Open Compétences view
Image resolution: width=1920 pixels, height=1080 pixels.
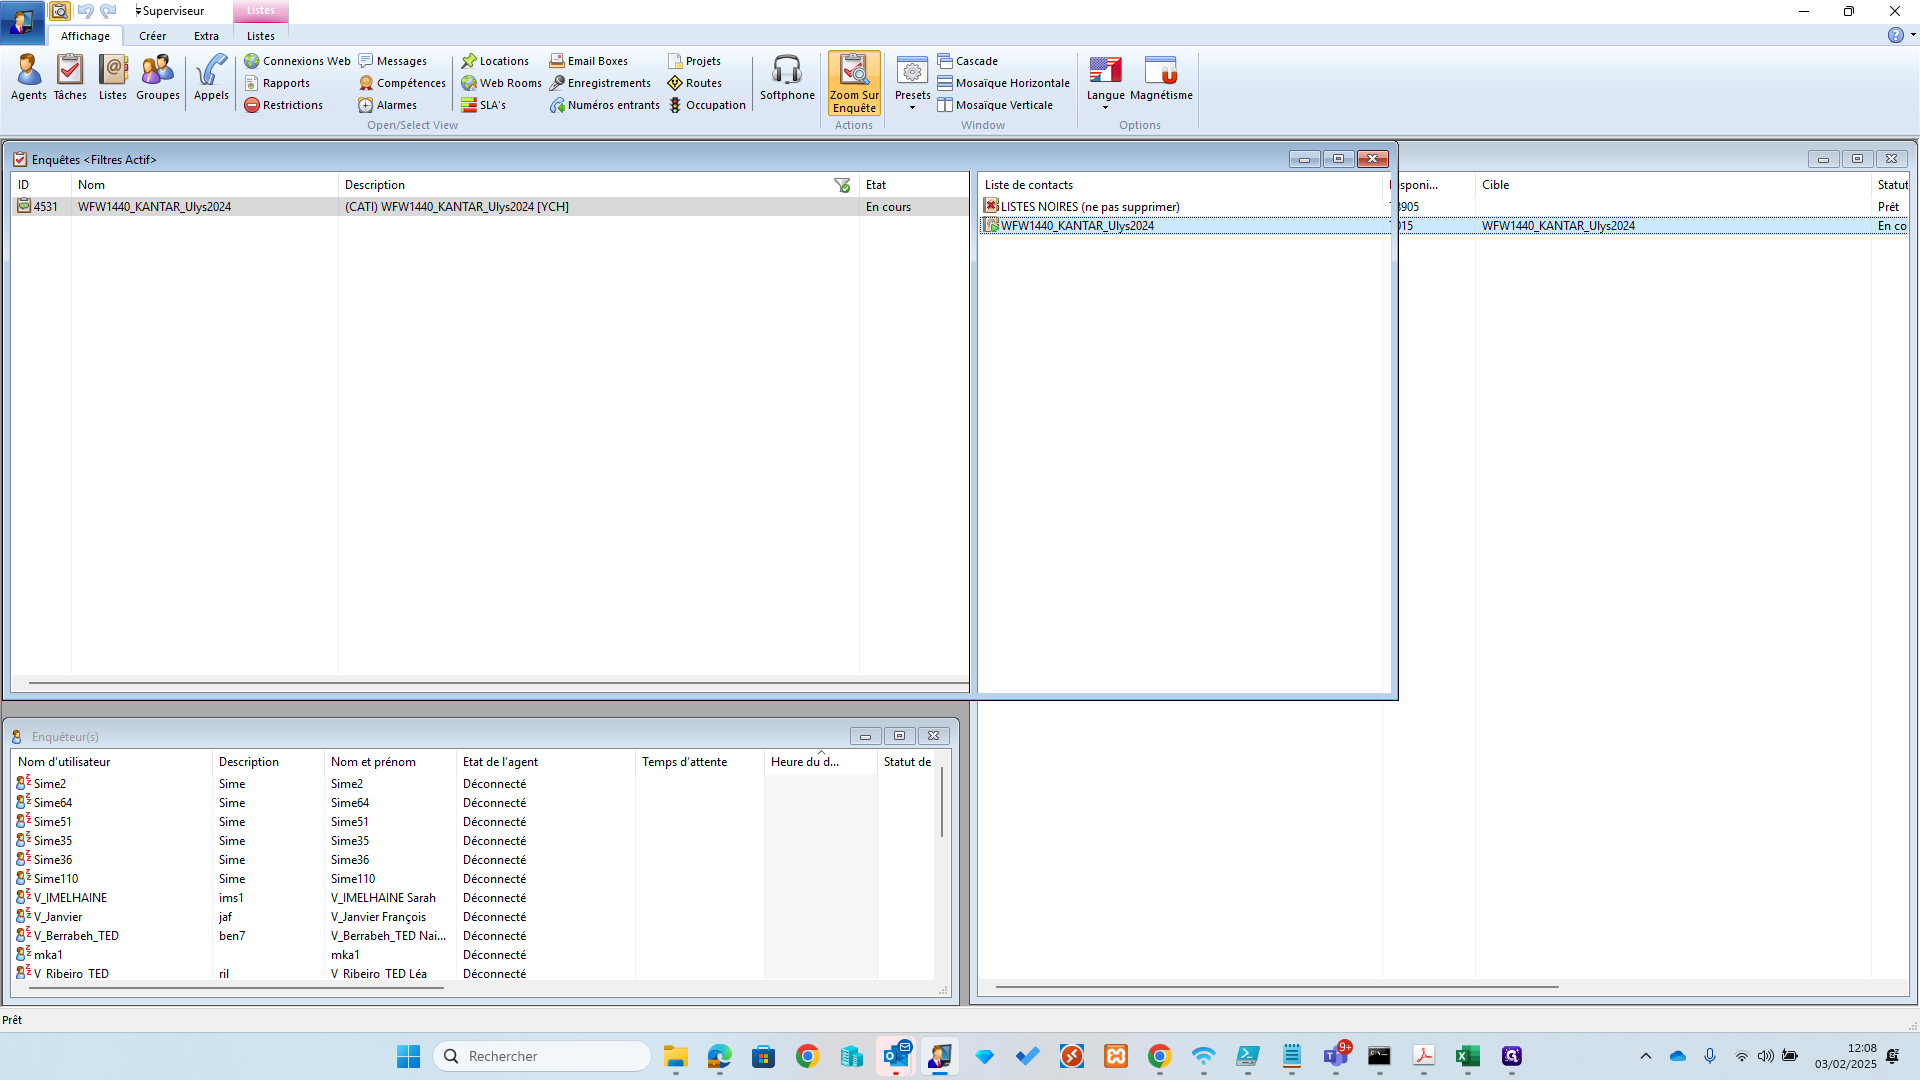[402, 83]
